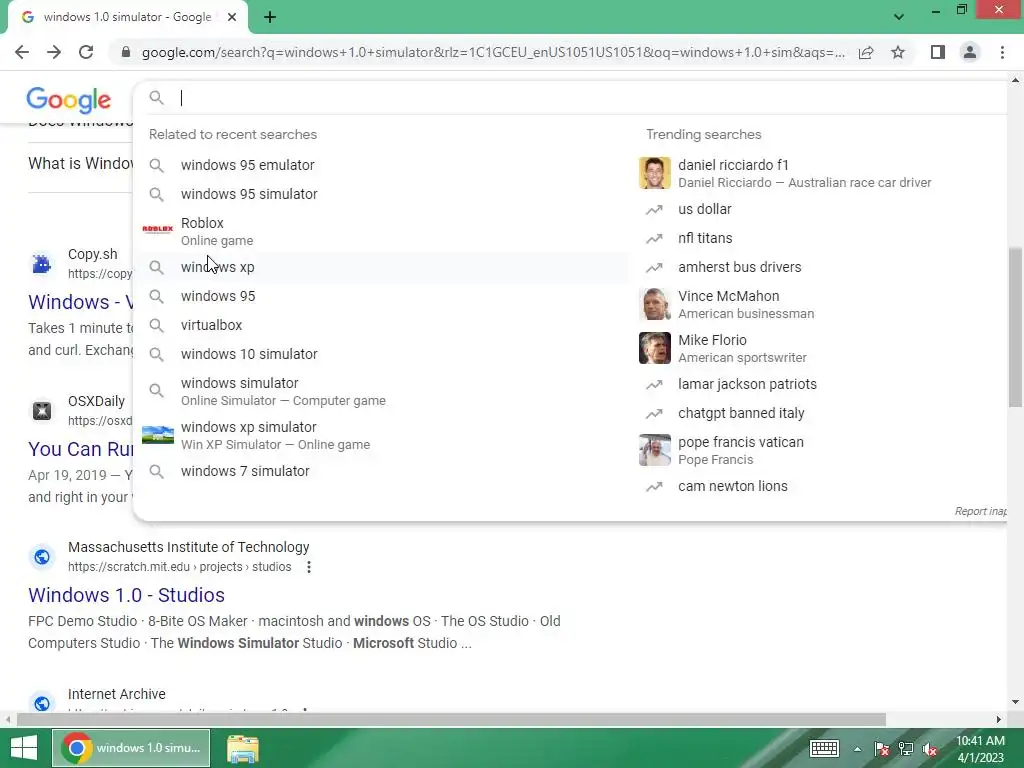Go forward with the browser forward arrow
This screenshot has width=1024, height=768.
click(54, 52)
